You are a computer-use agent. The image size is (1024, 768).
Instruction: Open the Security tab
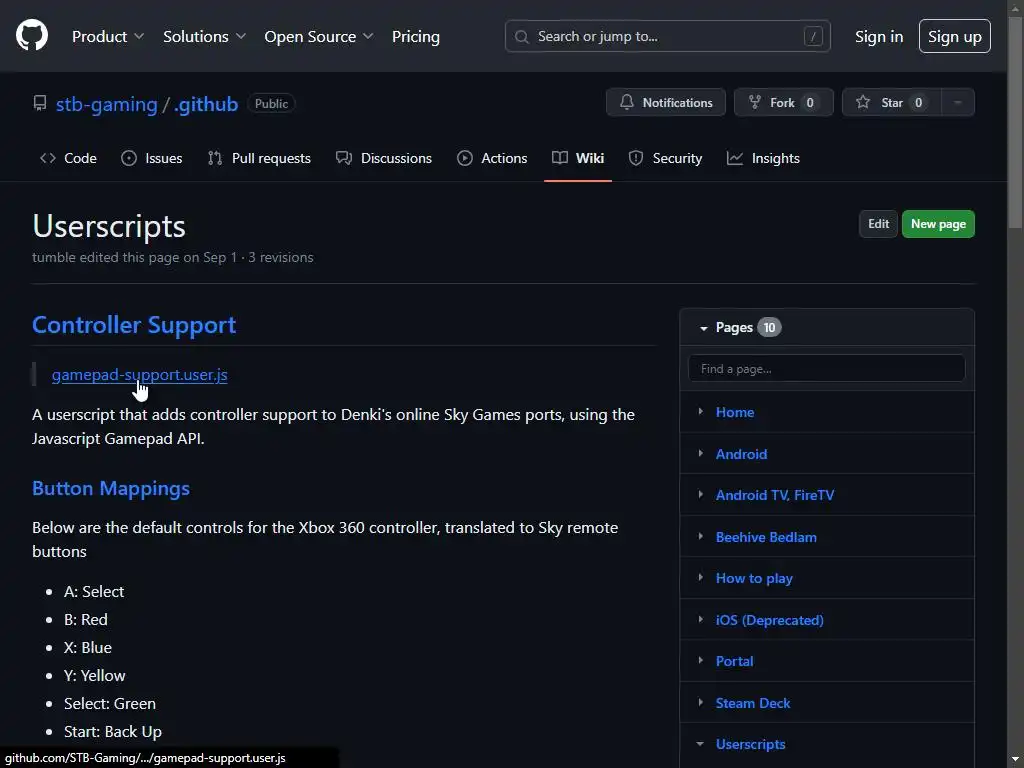point(665,158)
